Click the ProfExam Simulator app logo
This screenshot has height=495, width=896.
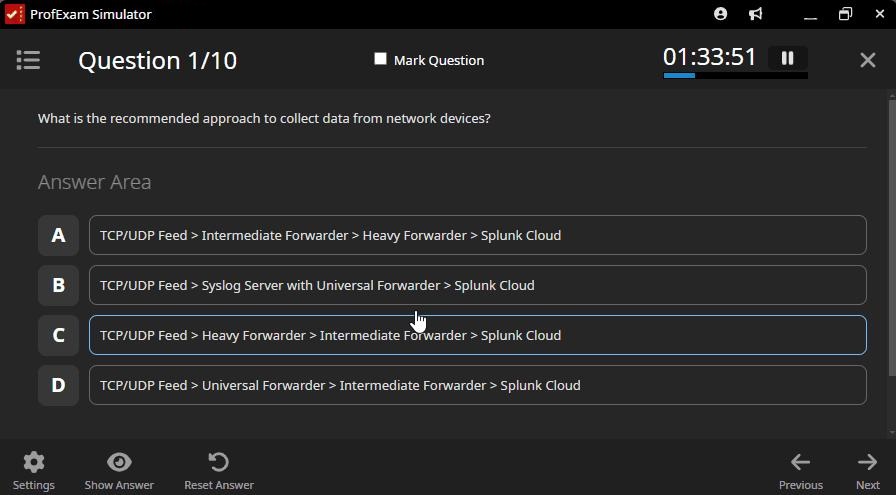pyautogui.click(x=14, y=14)
